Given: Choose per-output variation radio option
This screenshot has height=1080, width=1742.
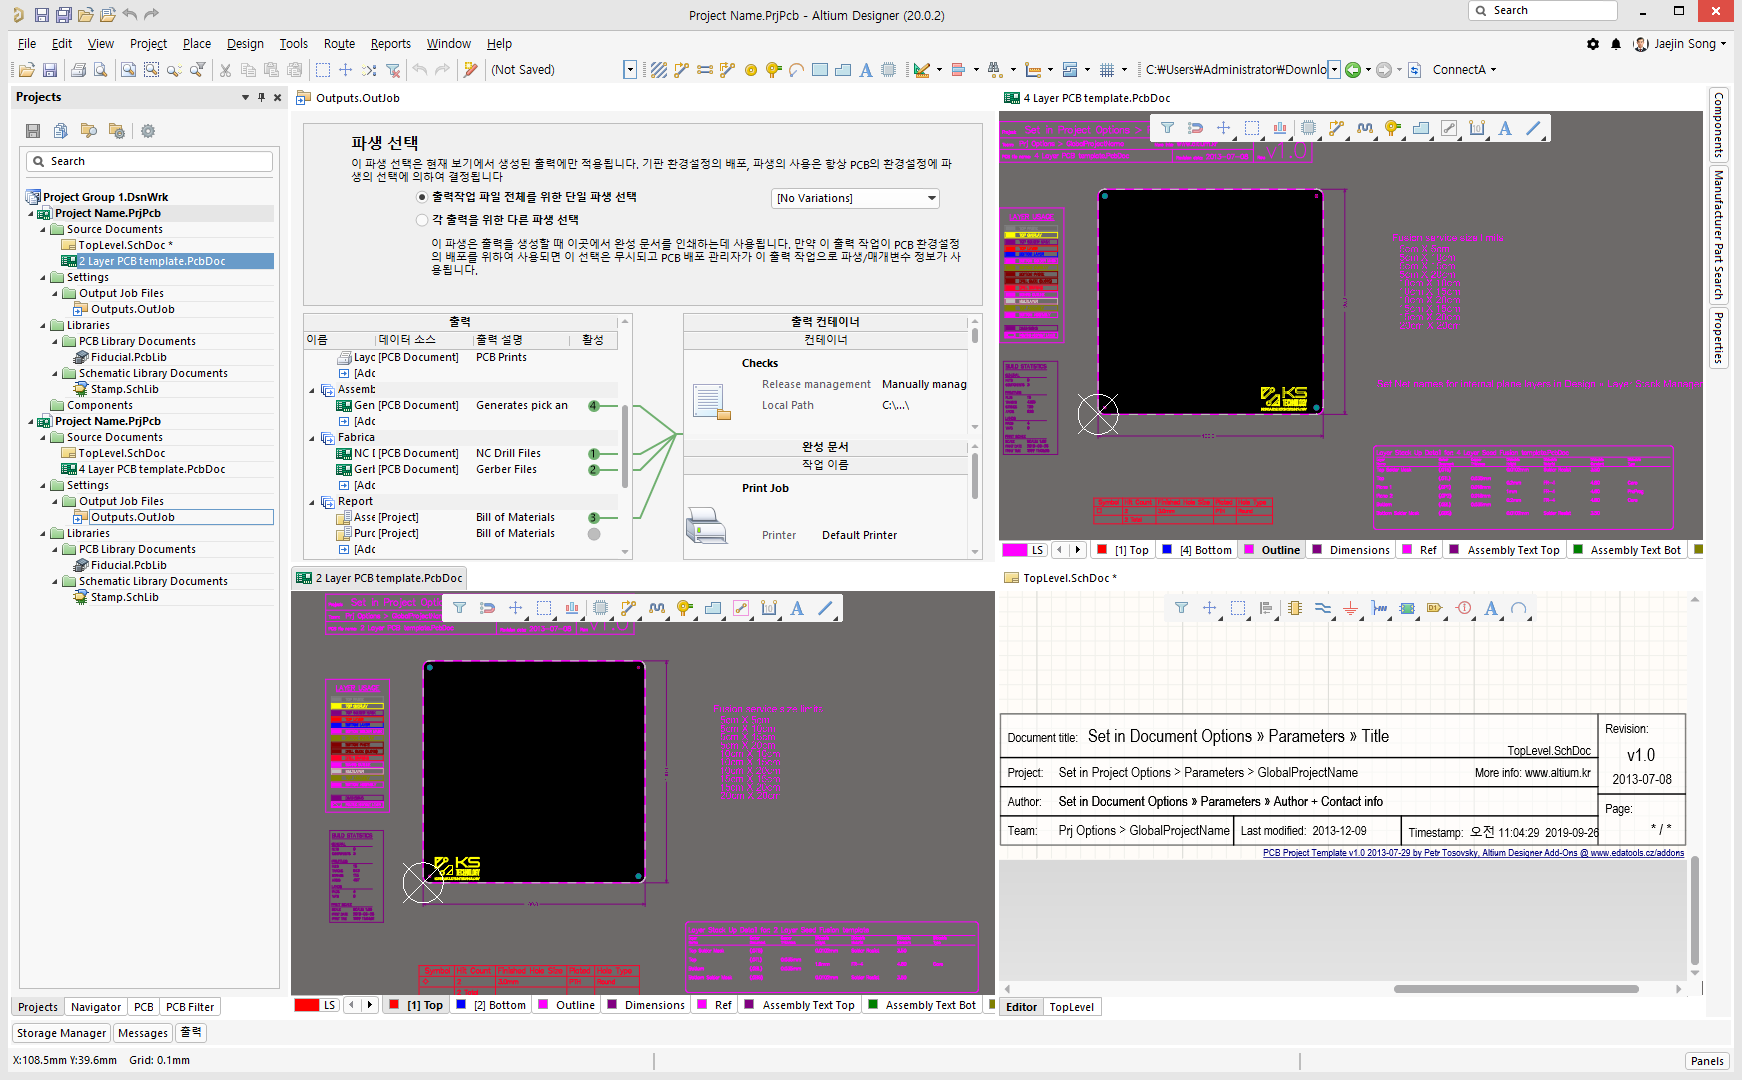Looking at the screenshot, I should (x=422, y=219).
